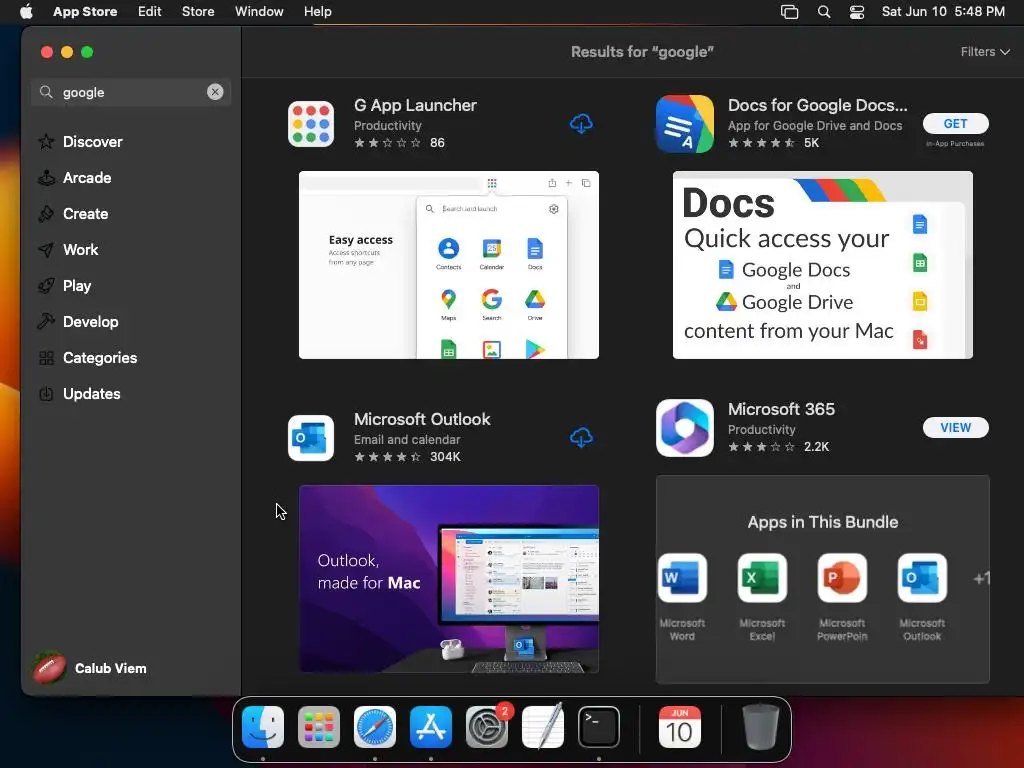Open the Help menu
The width and height of the screenshot is (1024, 768).
pyautogui.click(x=317, y=12)
